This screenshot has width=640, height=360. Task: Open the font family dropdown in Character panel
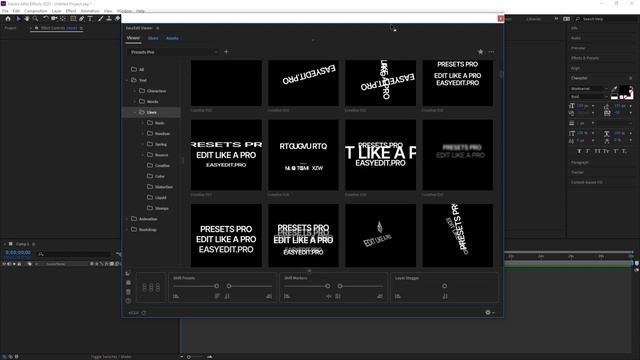[x=589, y=88]
